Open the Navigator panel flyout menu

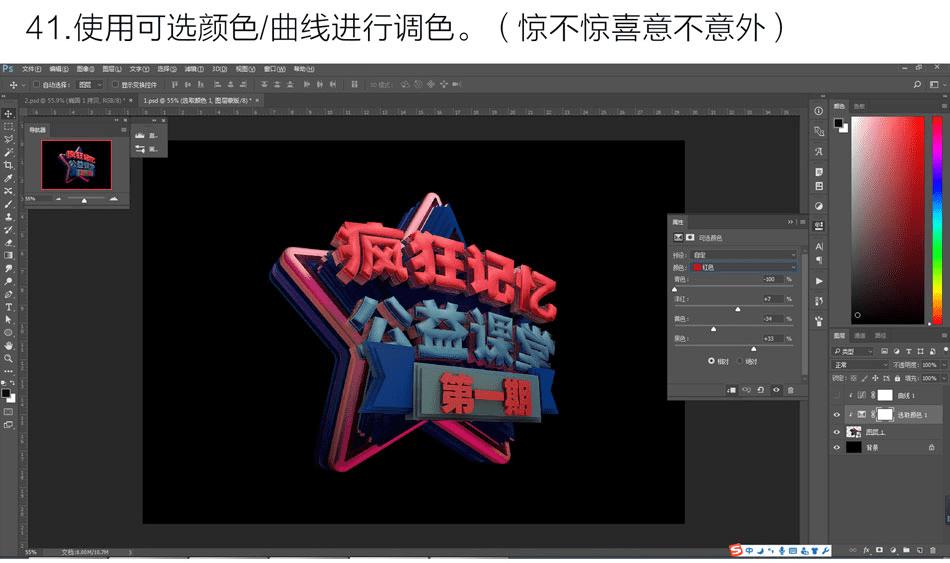coord(124,130)
